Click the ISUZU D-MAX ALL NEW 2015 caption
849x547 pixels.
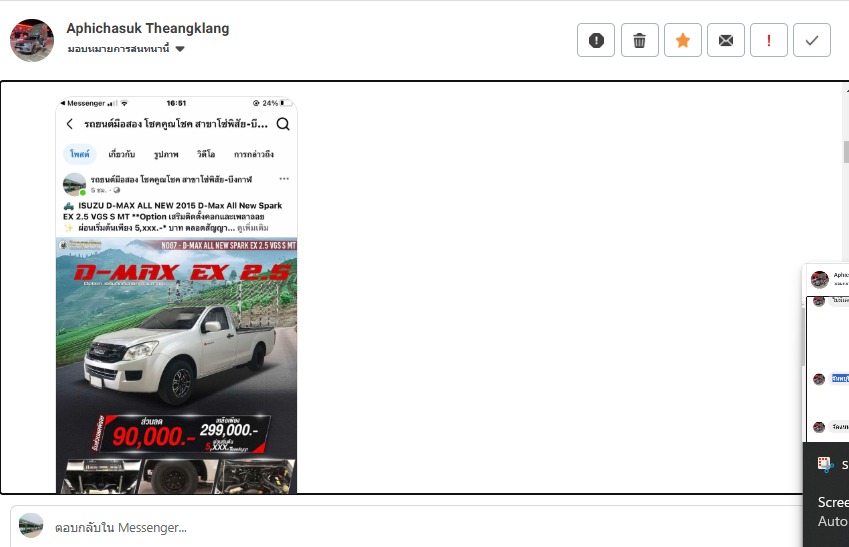(x=172, y=217)
